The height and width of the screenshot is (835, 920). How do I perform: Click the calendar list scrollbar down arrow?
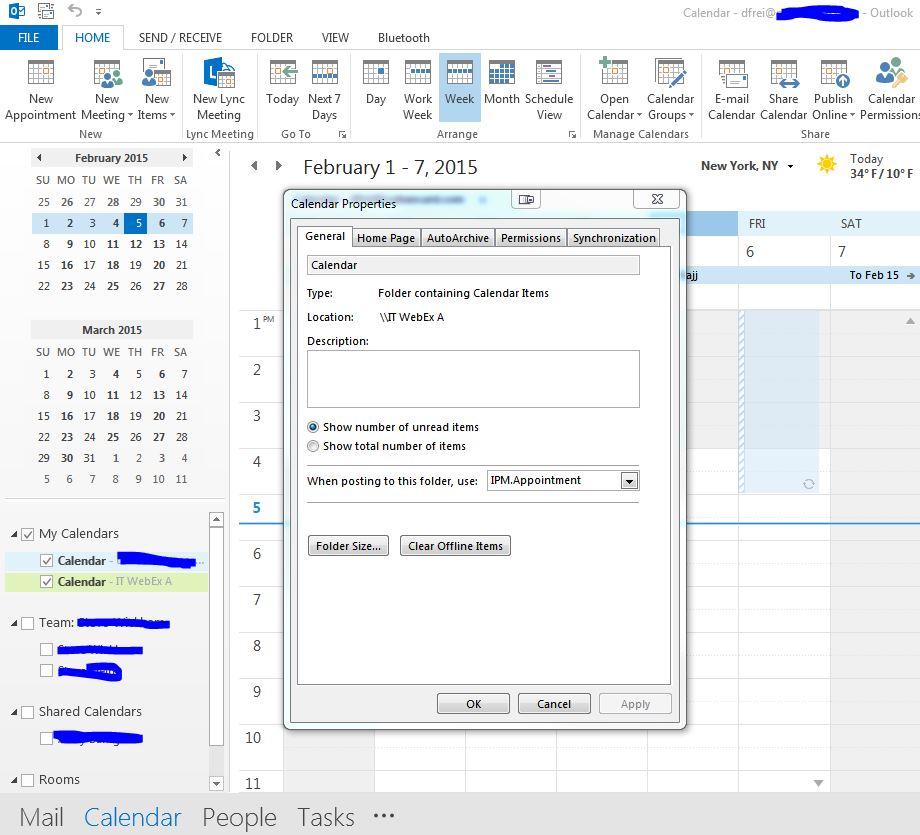coord(217,783)
